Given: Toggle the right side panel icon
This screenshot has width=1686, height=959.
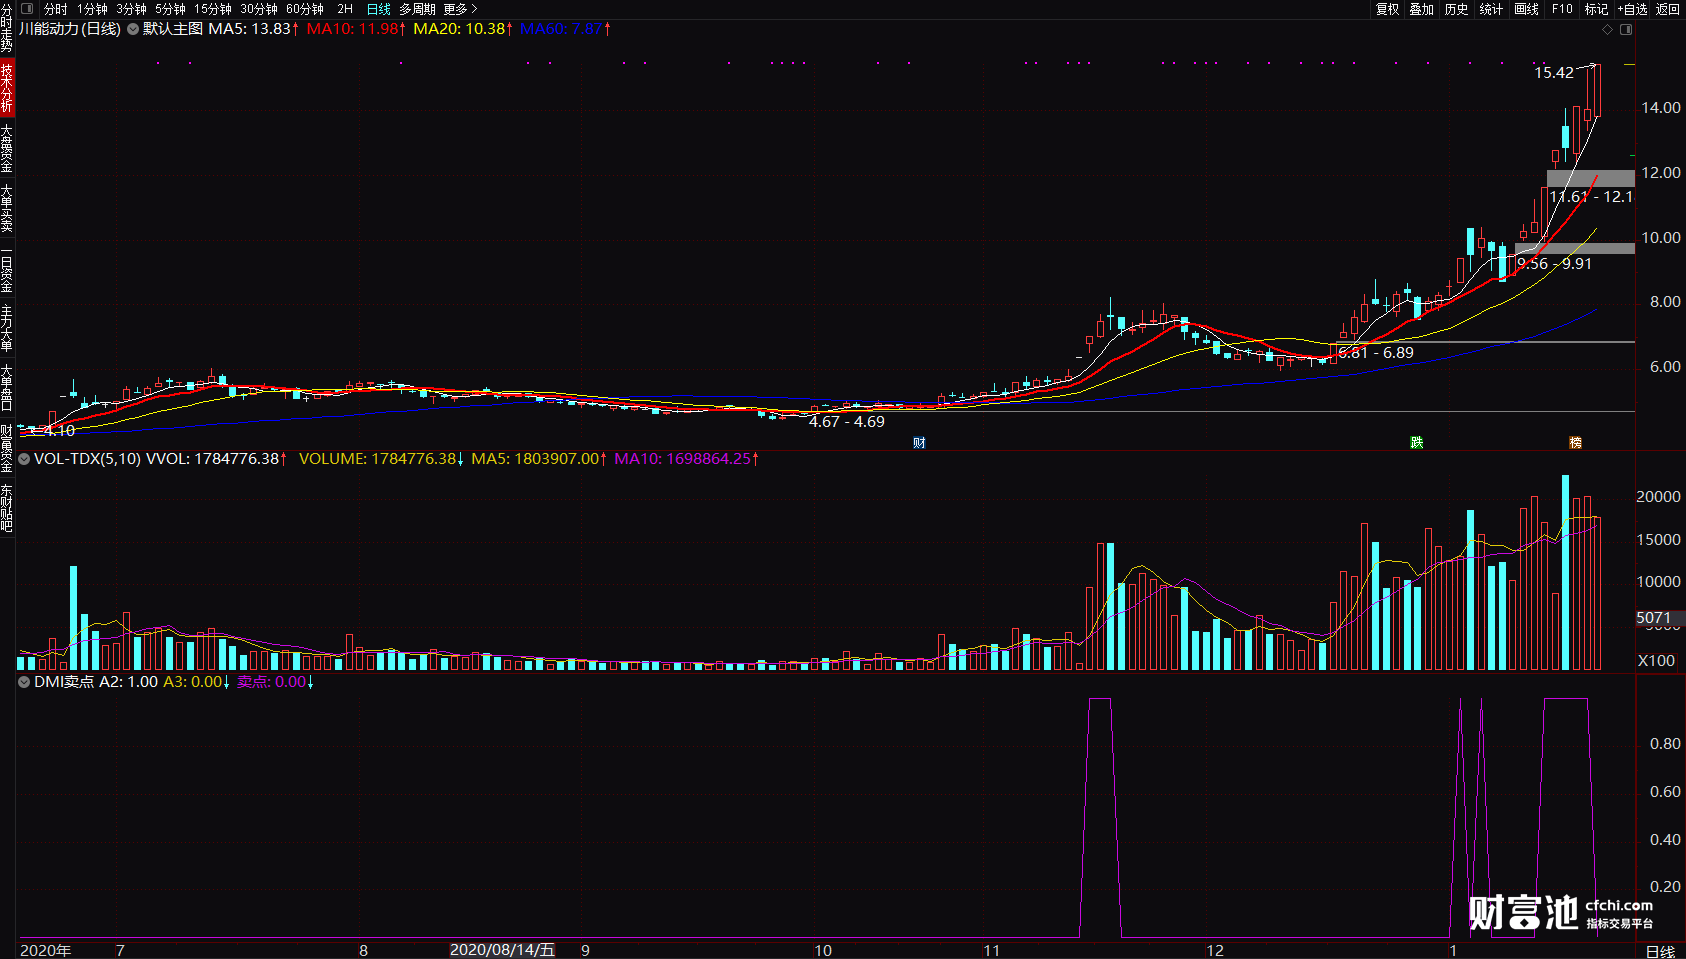Looking at the screenshot, I should coord(1626,30).
